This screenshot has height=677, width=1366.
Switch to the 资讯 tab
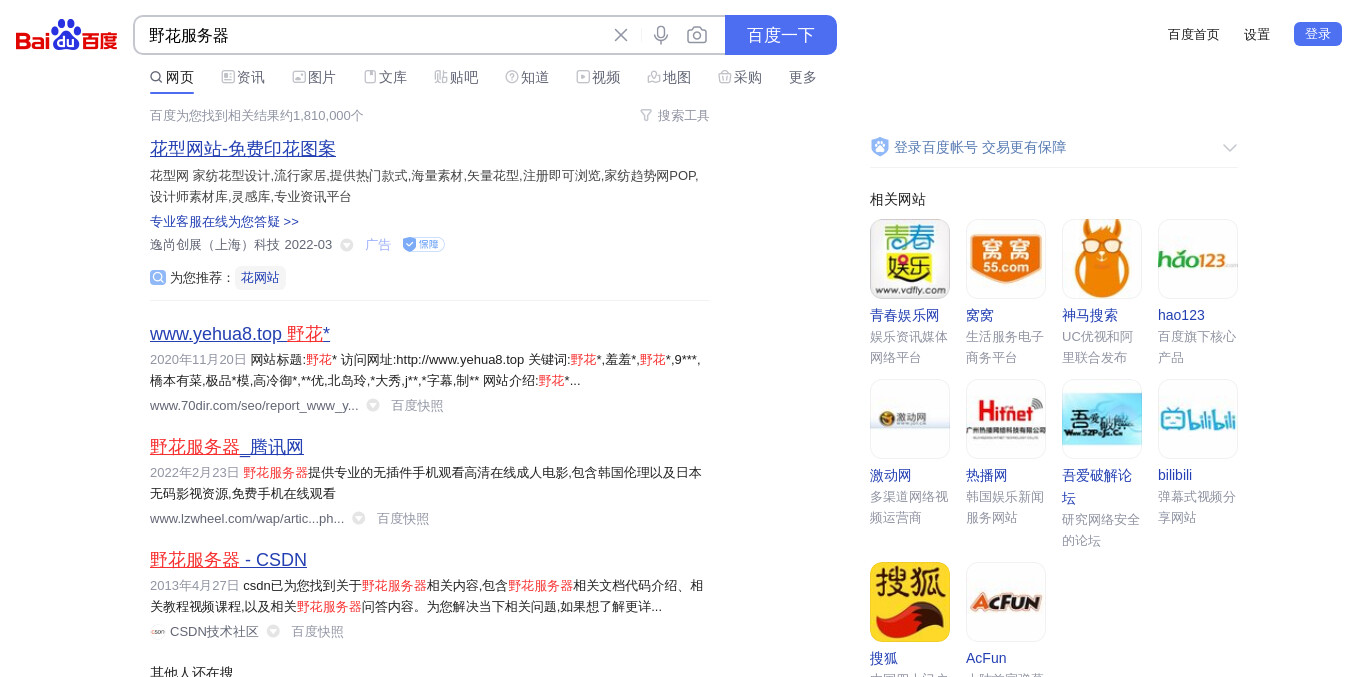pos(243,77)
